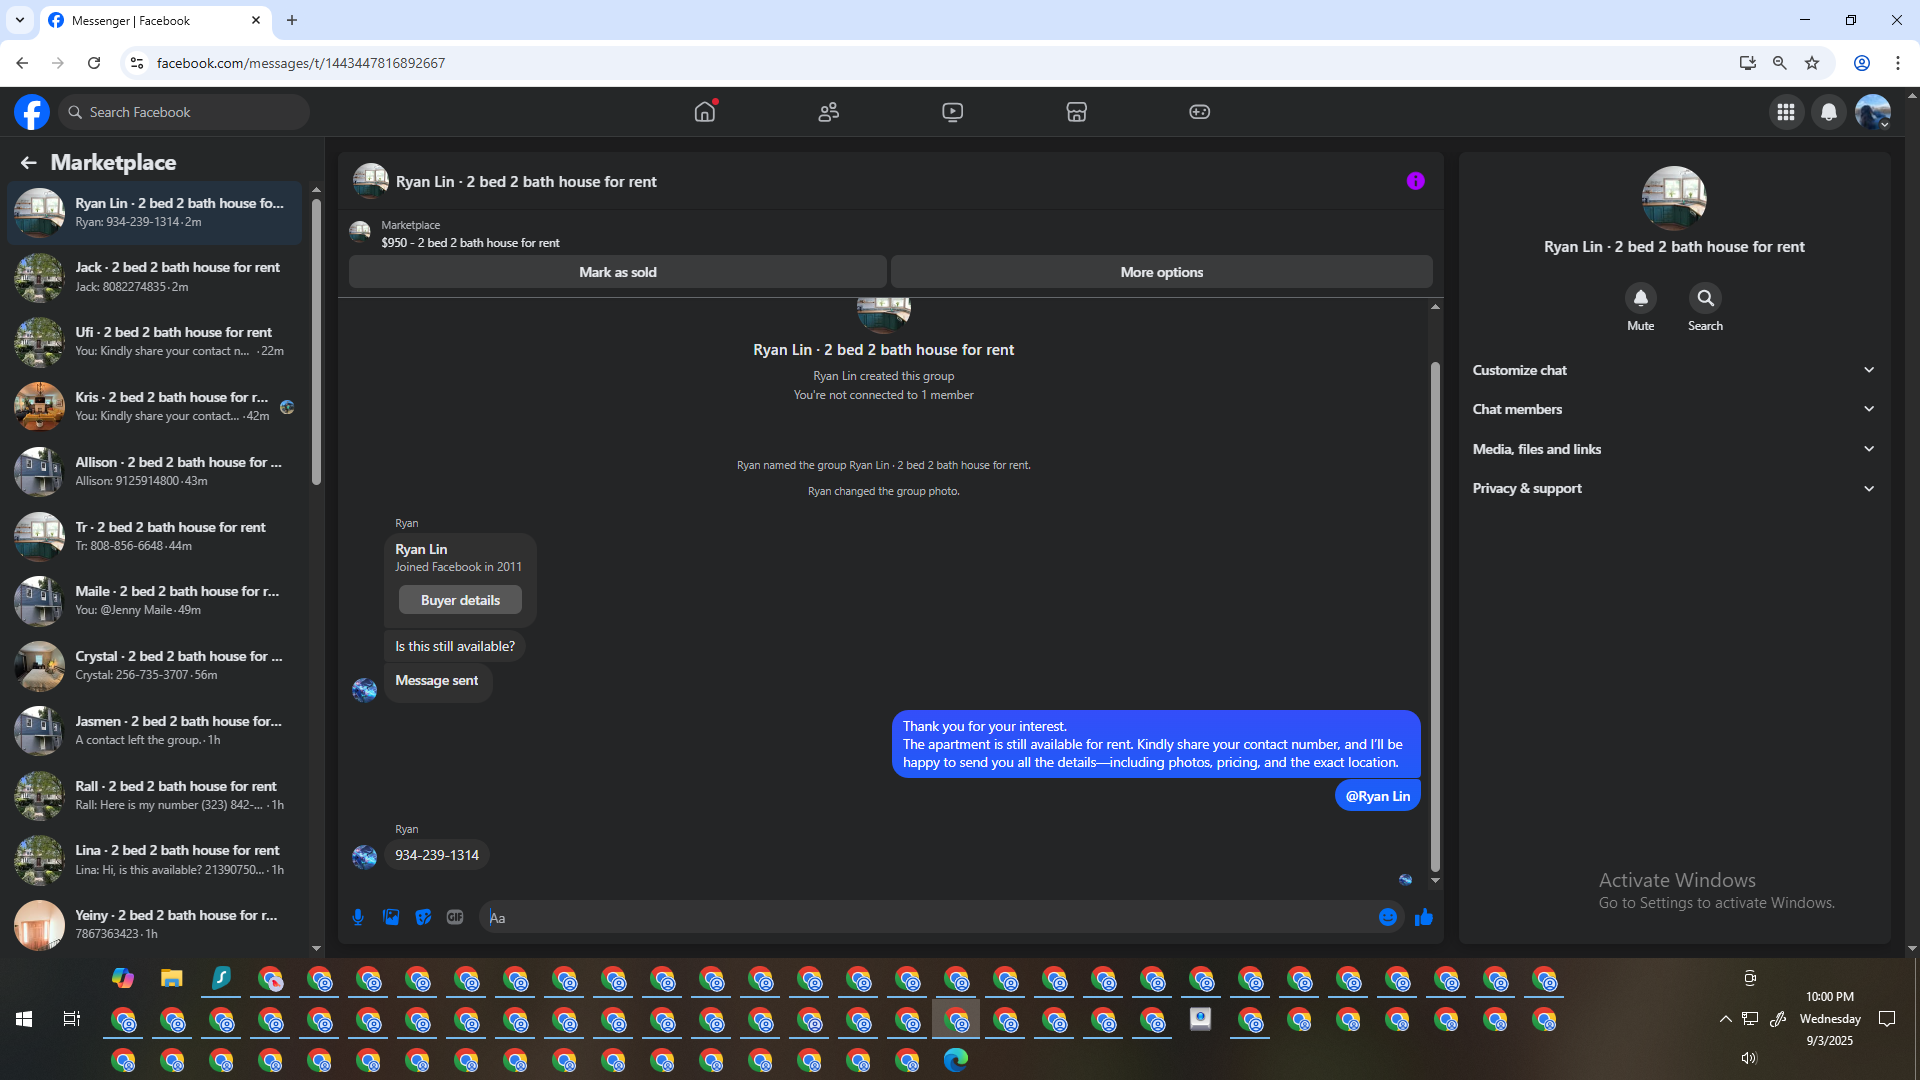The height and width of the screenshot is (1080, 1920).
Task: Open the Windows notification center icon
Action: coord(1887,1019)
